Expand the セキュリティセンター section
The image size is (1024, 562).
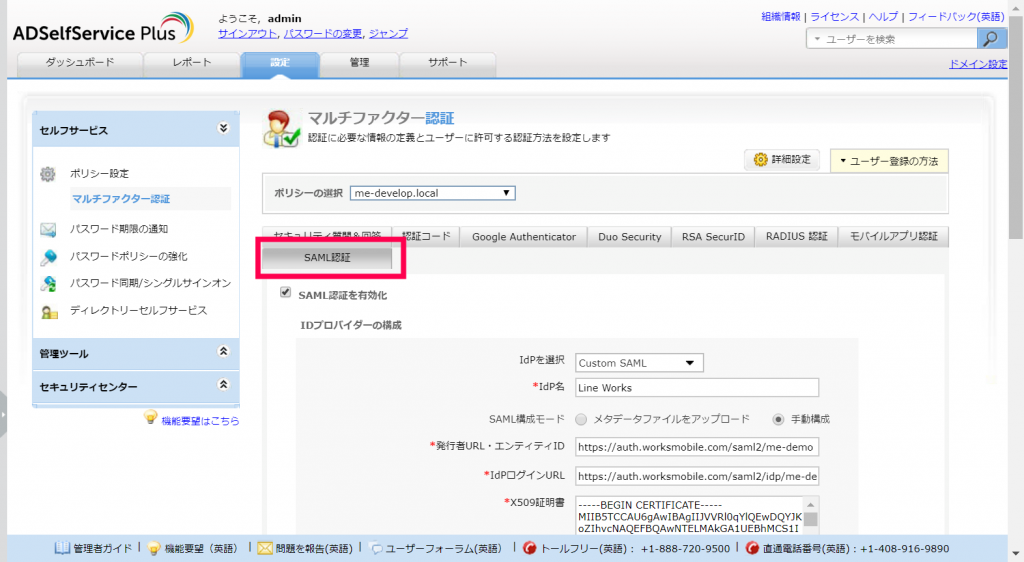[x=223, y=384]
